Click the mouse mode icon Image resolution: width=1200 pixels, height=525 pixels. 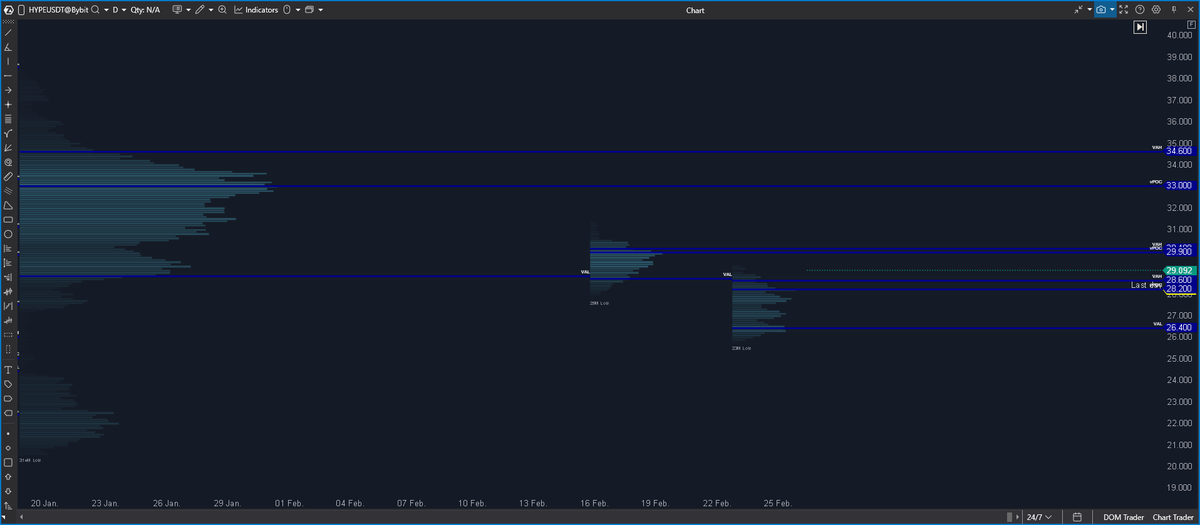pos(286,10)
